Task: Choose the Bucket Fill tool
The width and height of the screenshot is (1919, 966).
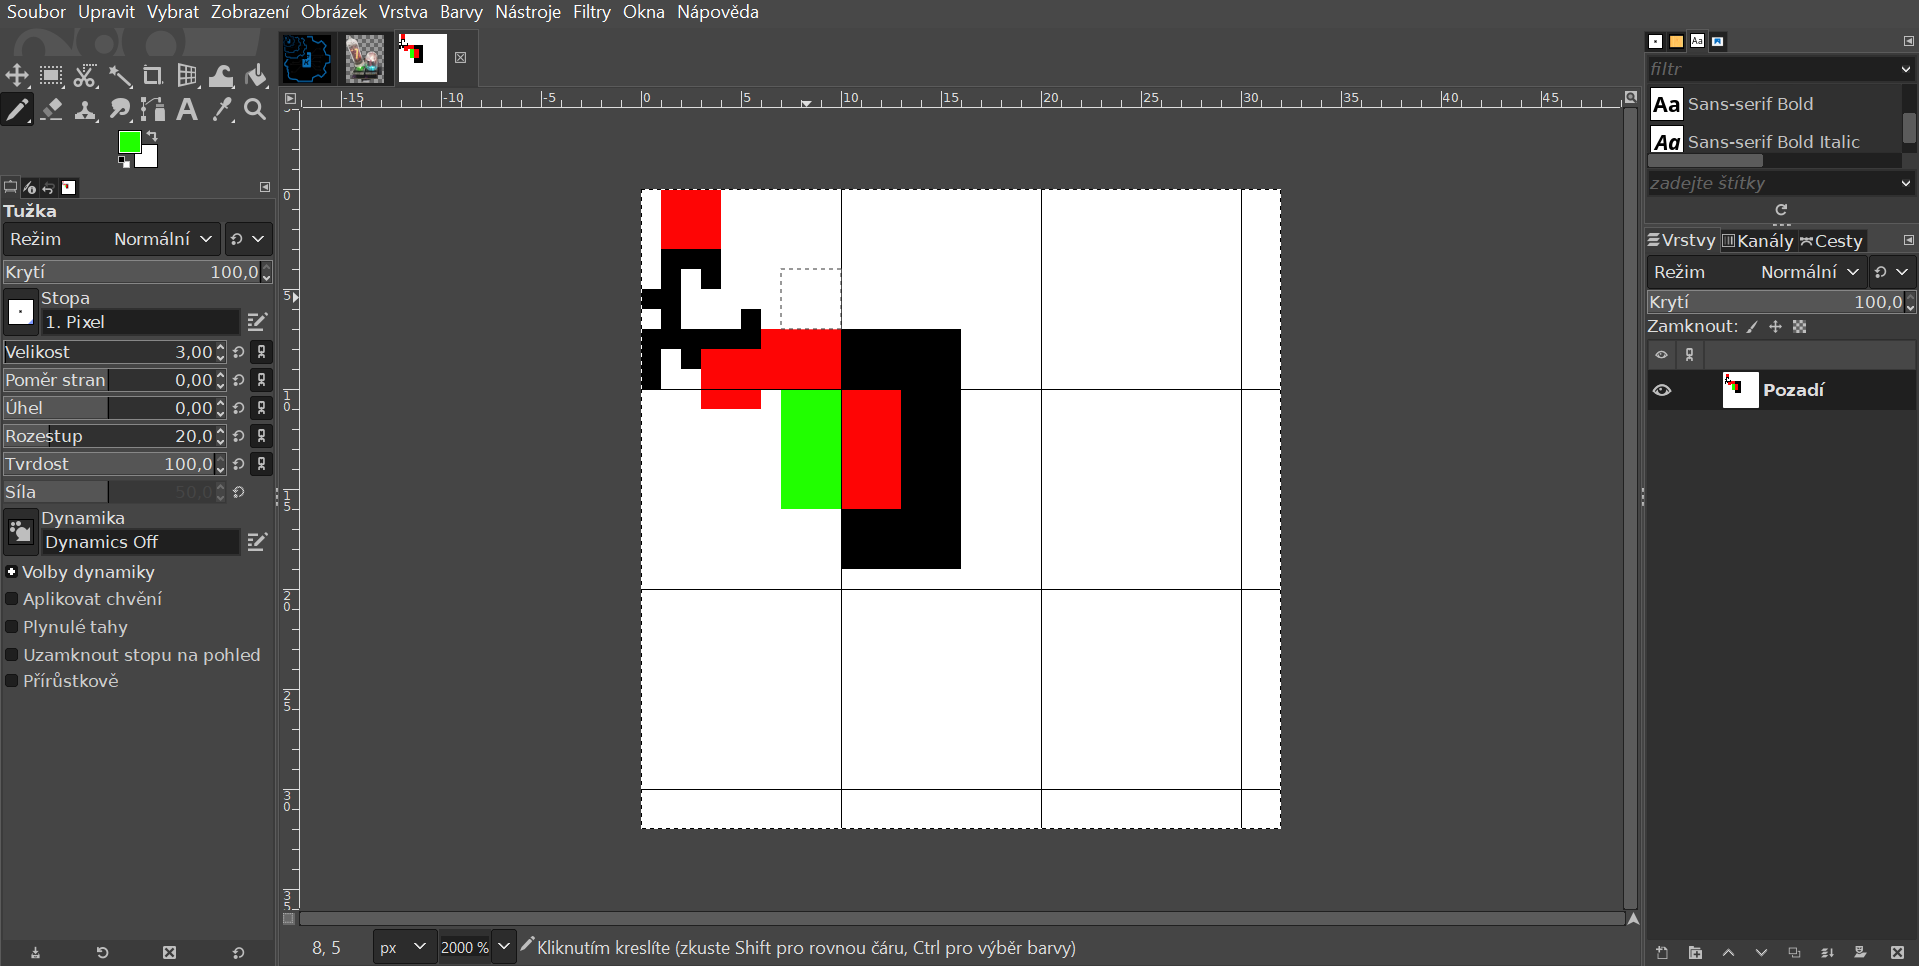Action: point(256,76)
